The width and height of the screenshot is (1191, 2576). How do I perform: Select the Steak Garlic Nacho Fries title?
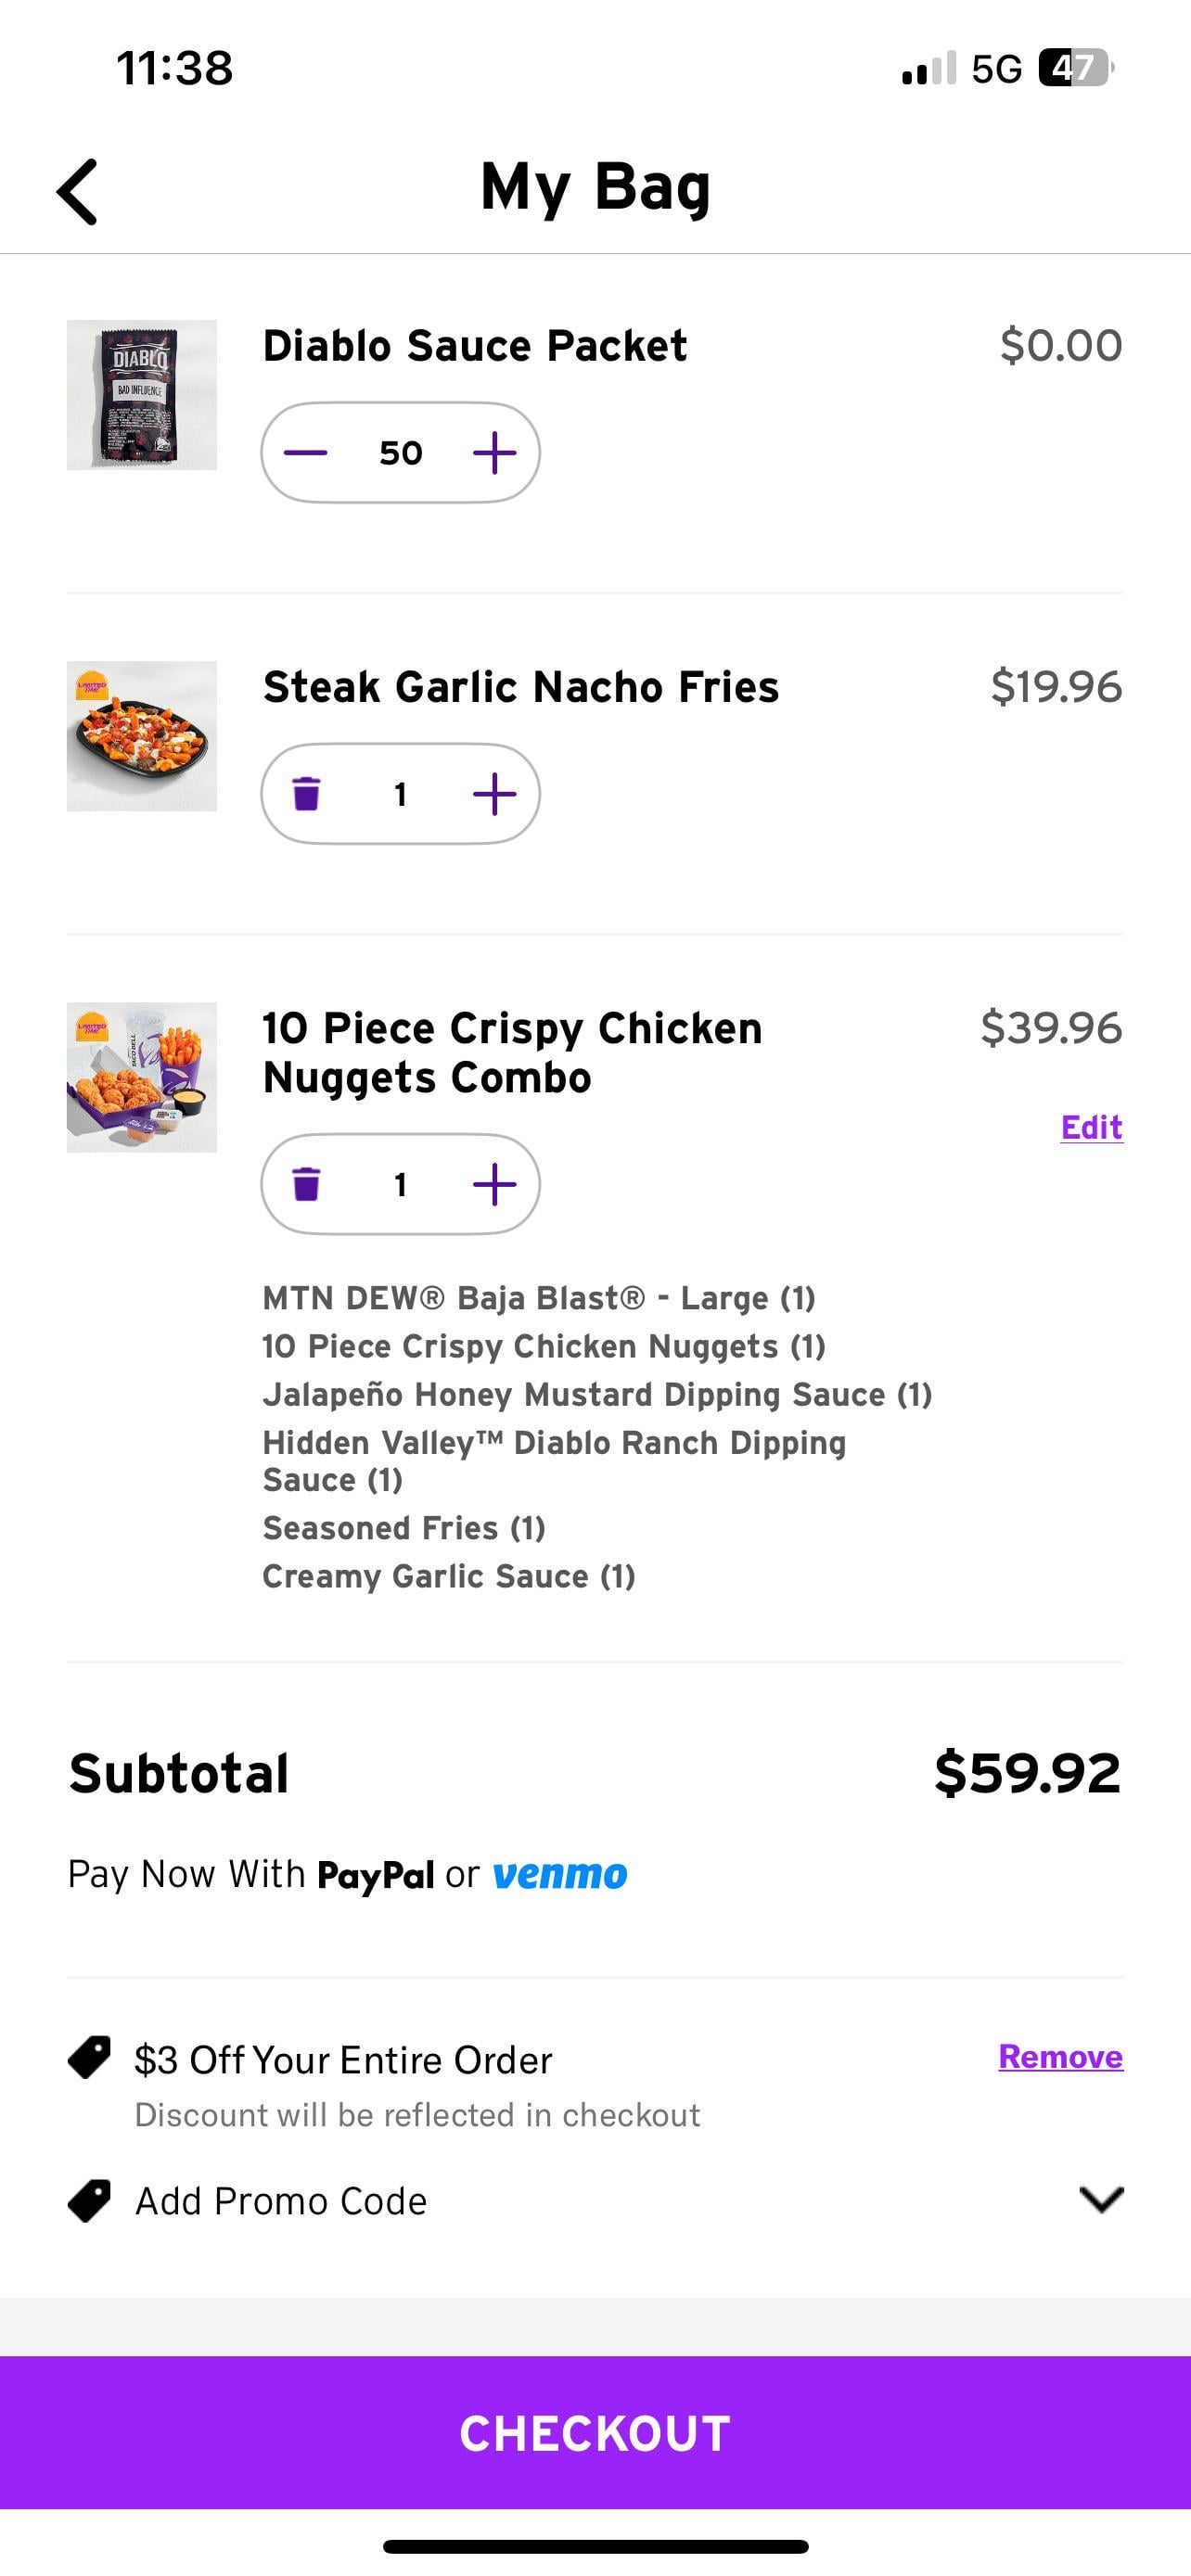coord(520,687)
